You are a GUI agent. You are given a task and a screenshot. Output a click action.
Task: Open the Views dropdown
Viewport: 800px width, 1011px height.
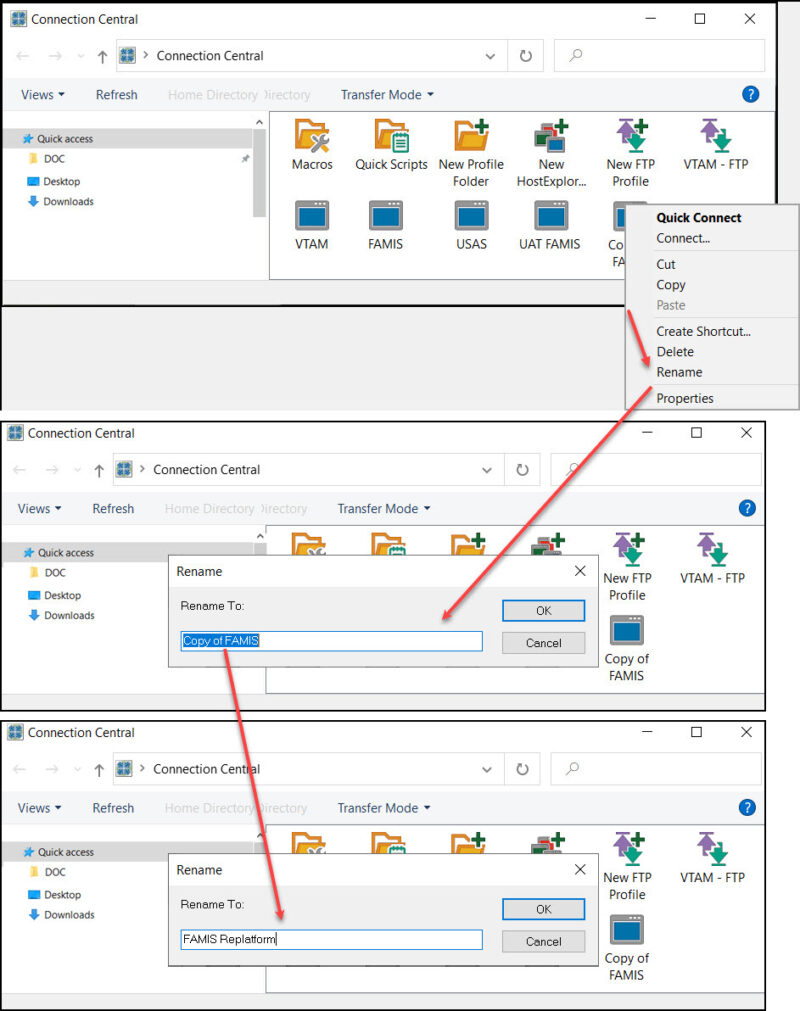tap(41, 94)
